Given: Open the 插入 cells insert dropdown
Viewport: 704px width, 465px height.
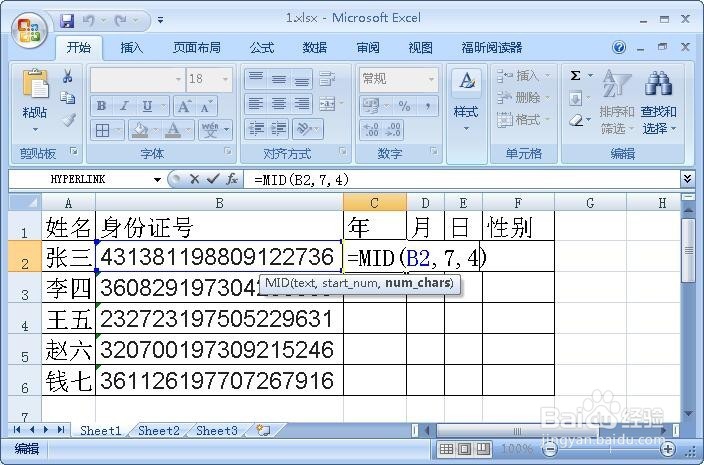Looking at the screenshot, I should click(524, 76).
